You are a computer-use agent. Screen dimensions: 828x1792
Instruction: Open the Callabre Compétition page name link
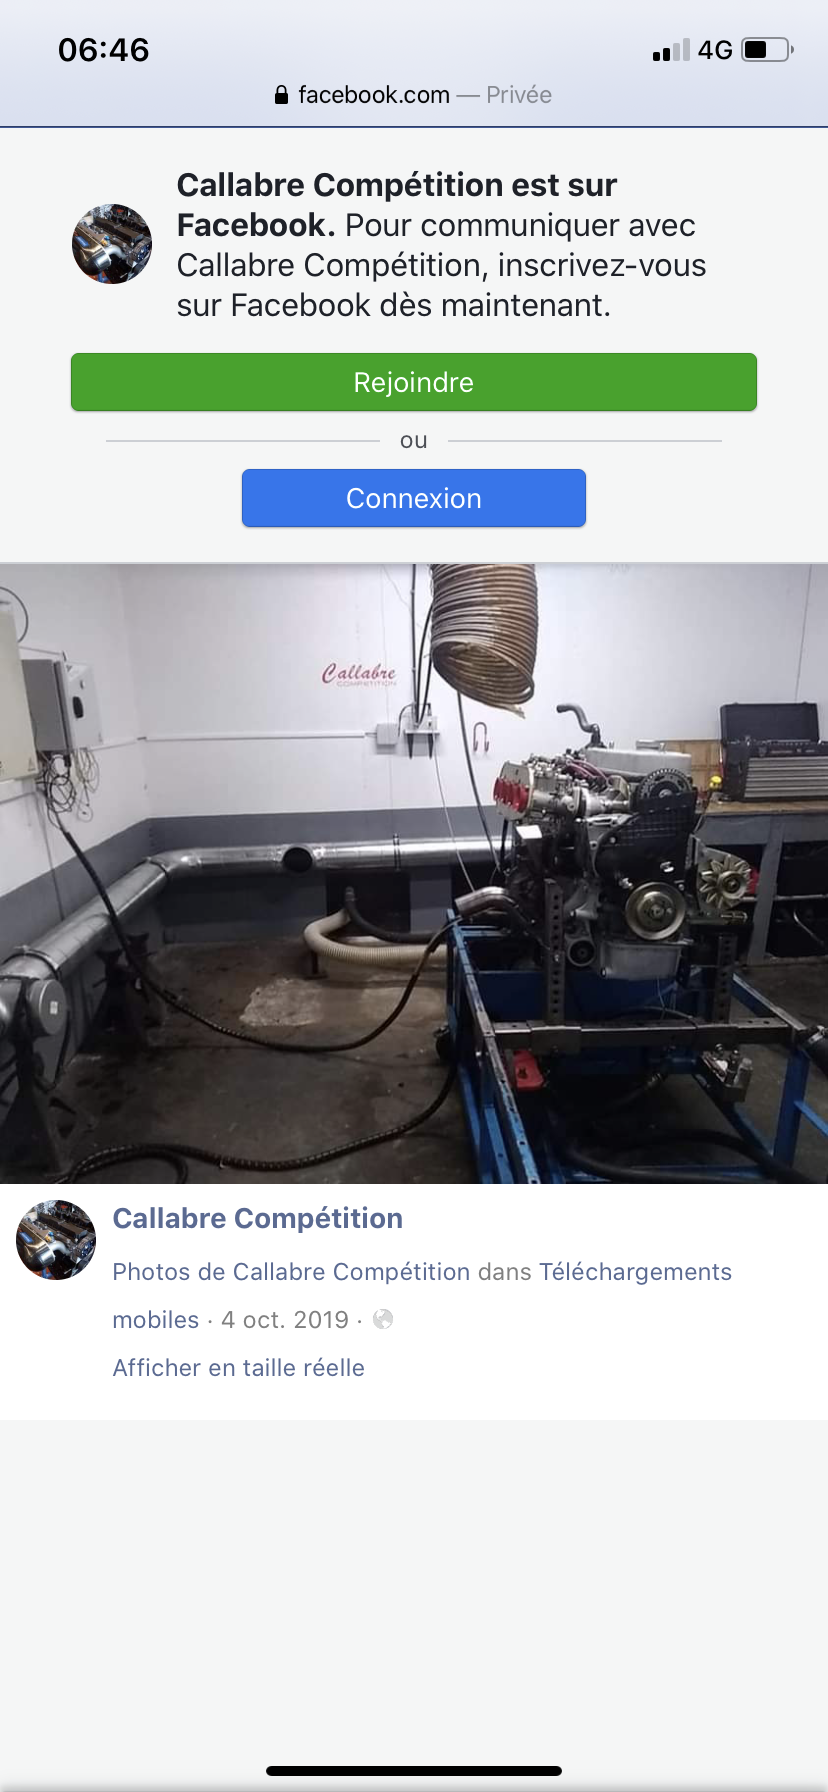[258, 1218]
